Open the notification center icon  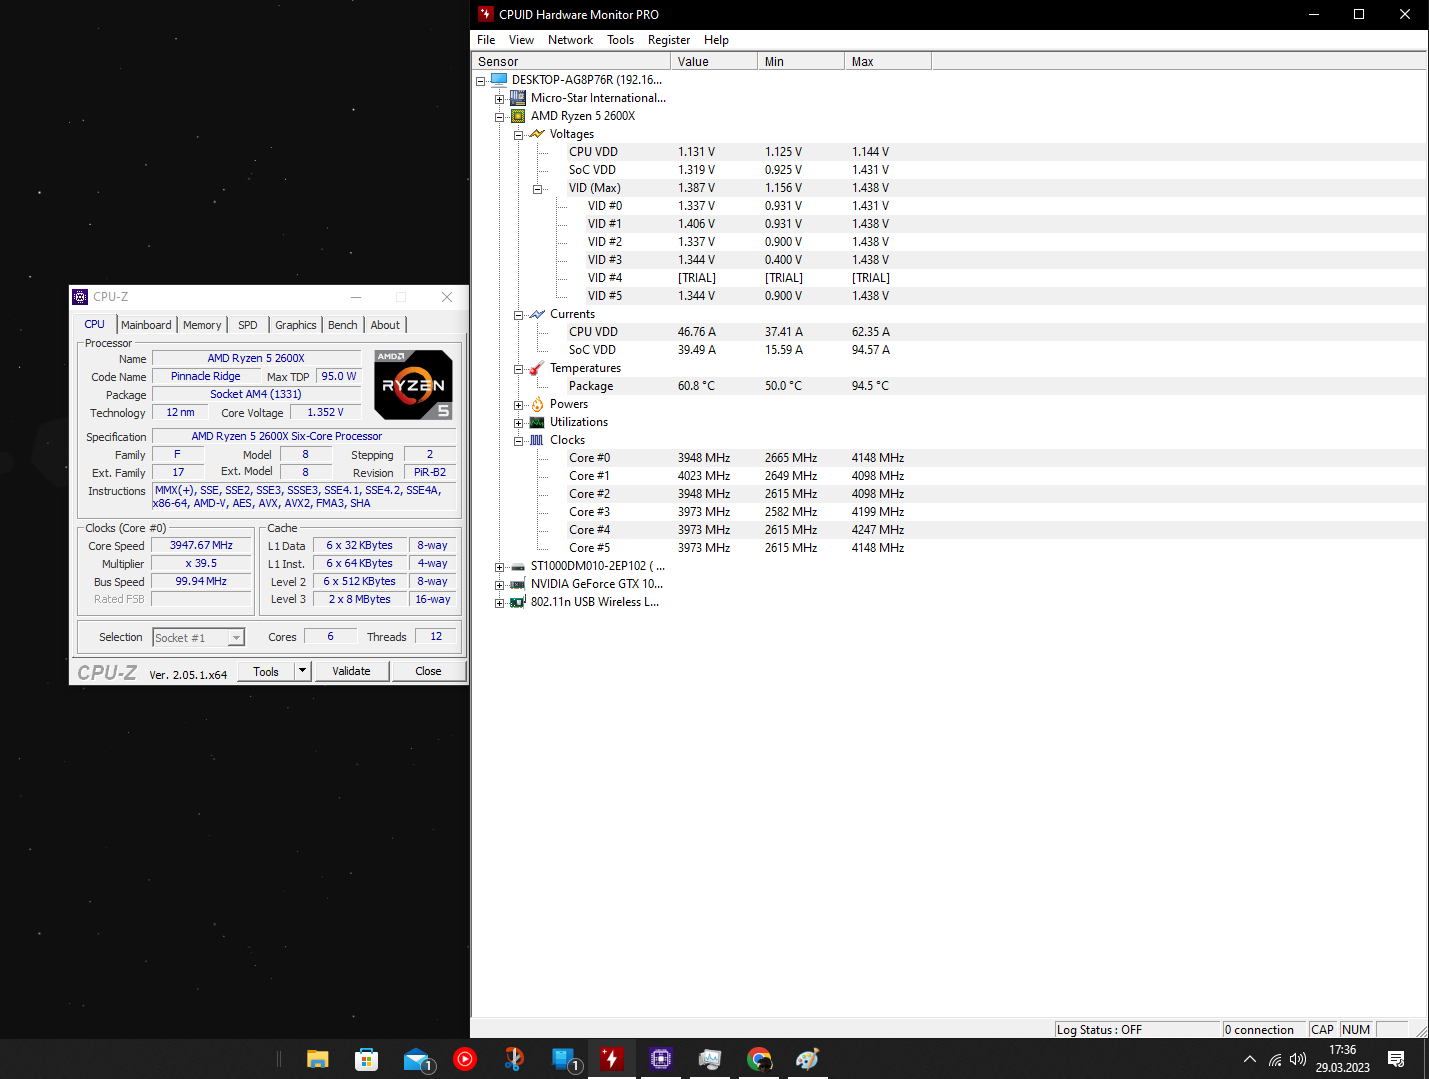[x=1397, y=1059]
